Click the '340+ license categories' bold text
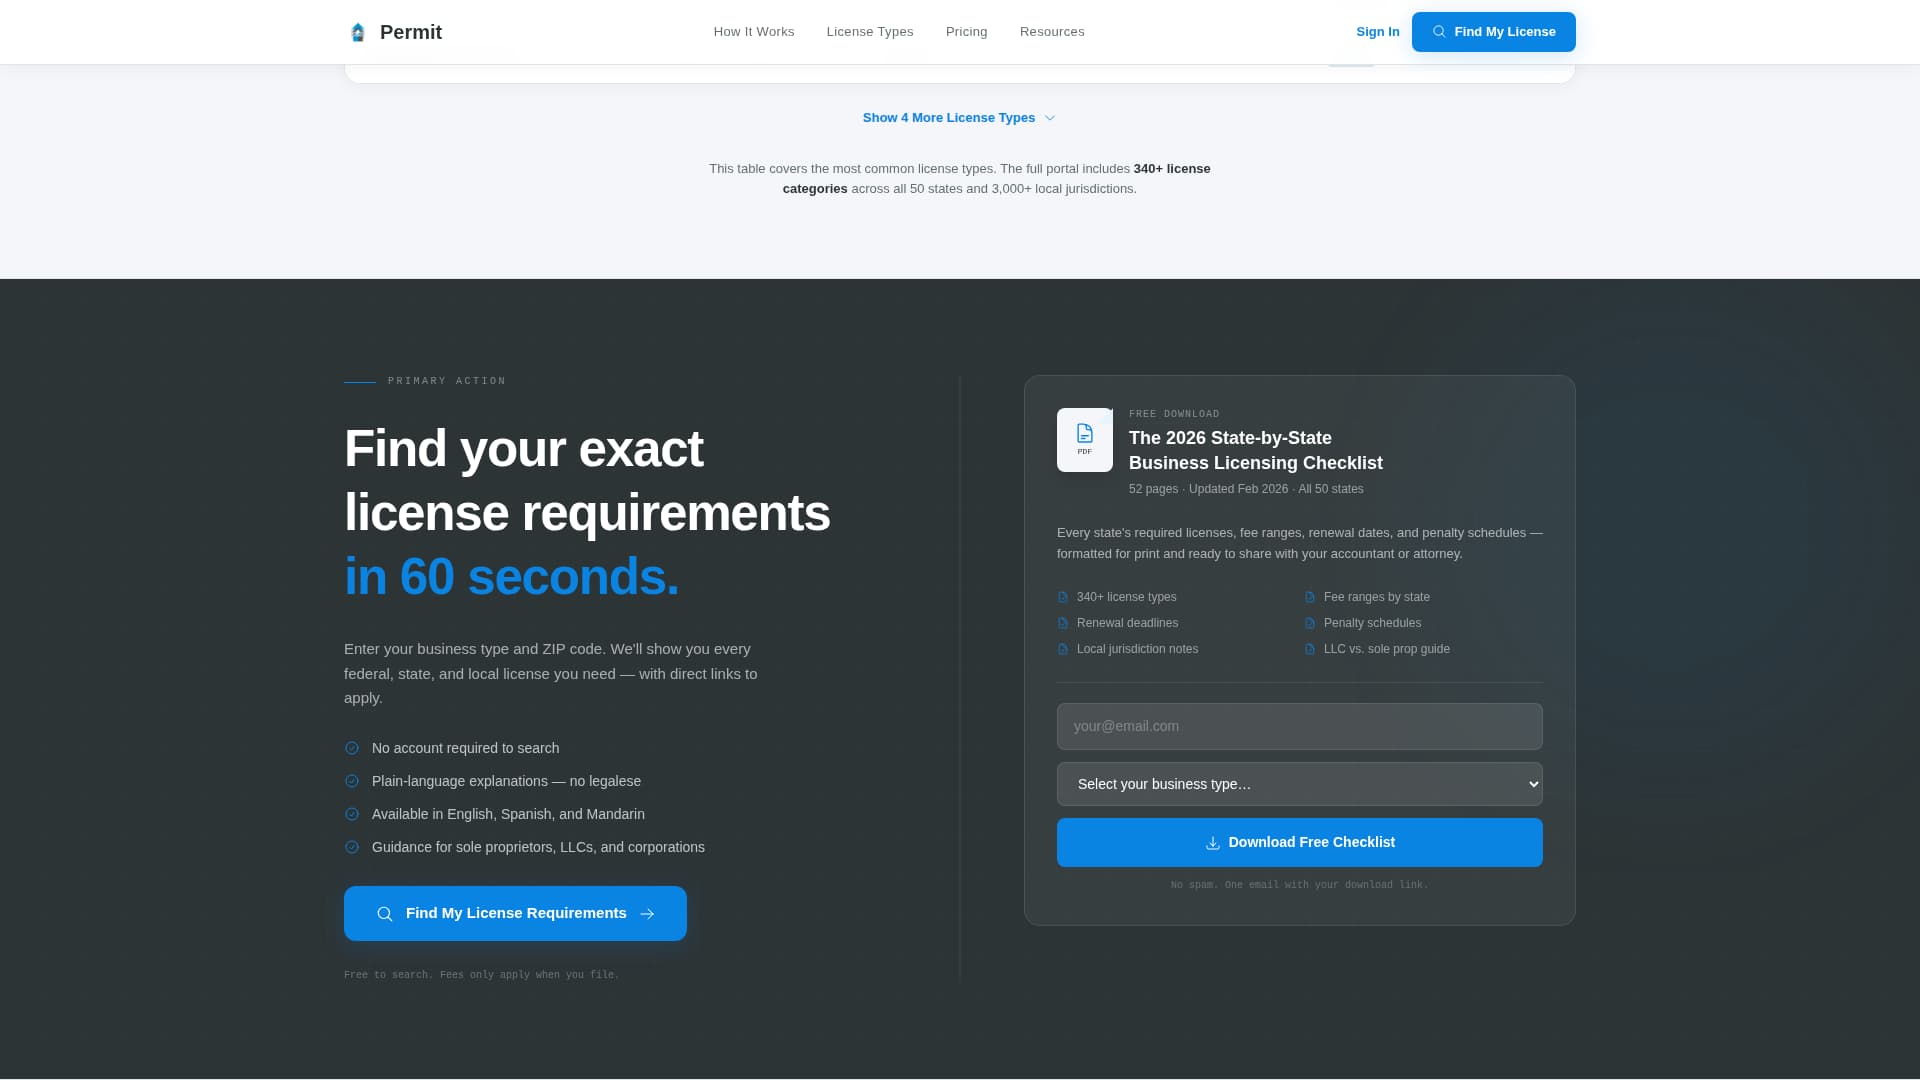The height and width of the screenshot is (1080, 1920). (x=997, y=179)
